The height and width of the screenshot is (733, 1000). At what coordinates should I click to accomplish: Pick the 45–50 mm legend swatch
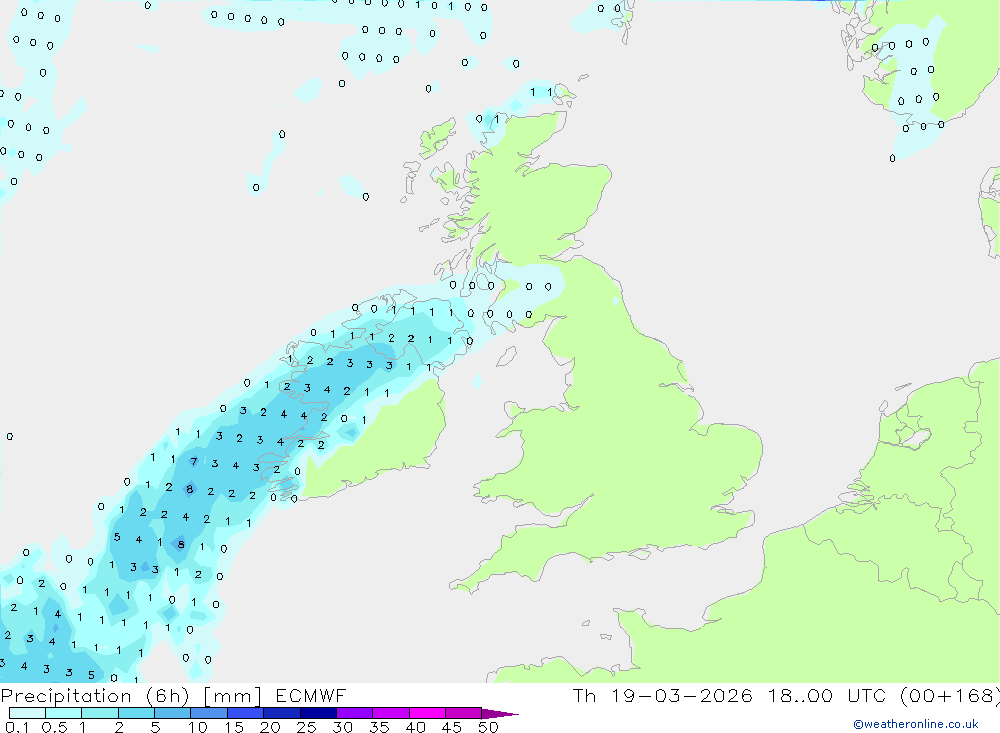click(463, 713)
